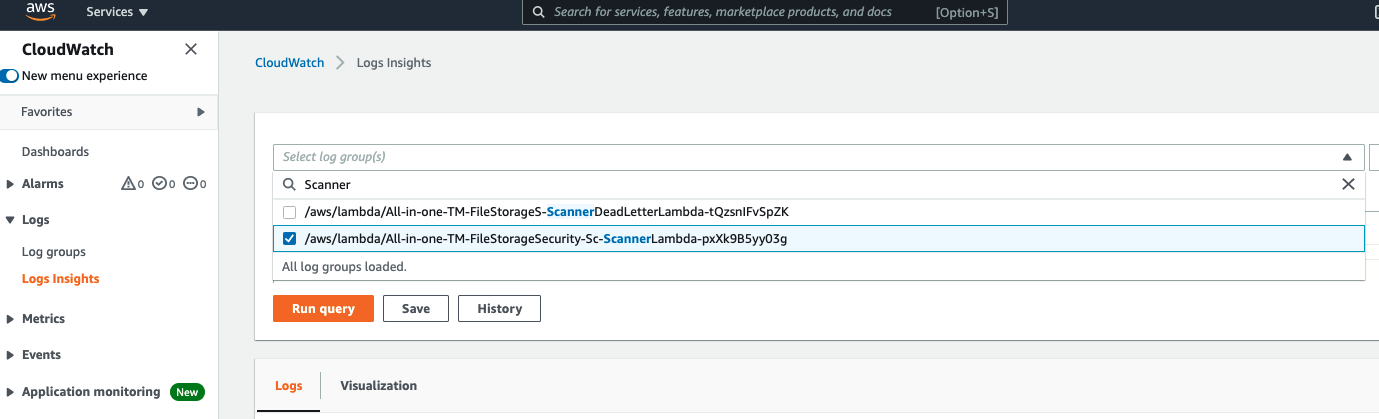This screenshot has width=1379, height=419.
Task: Click the magnifier icon in log group filter
Action: coord(289,185)
